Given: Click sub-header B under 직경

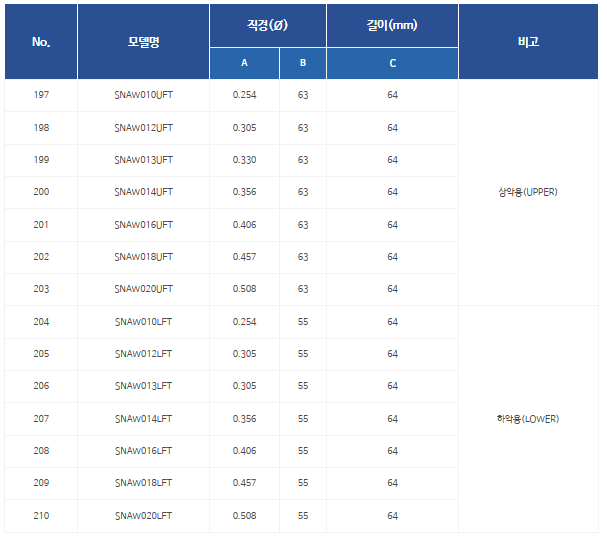Looking at the screenshot, I should click(302, 63).
